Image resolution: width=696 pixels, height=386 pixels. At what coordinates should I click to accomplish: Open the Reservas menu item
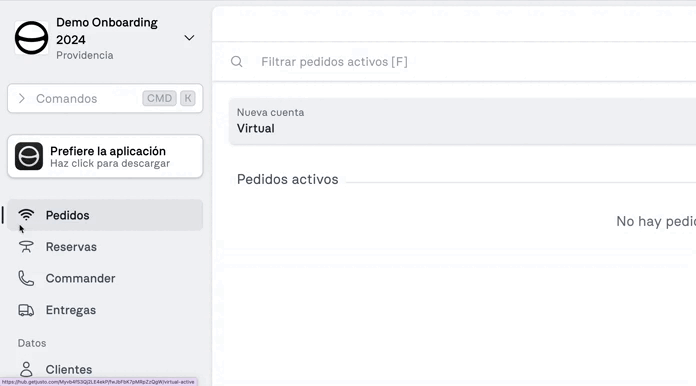[105, 247]
